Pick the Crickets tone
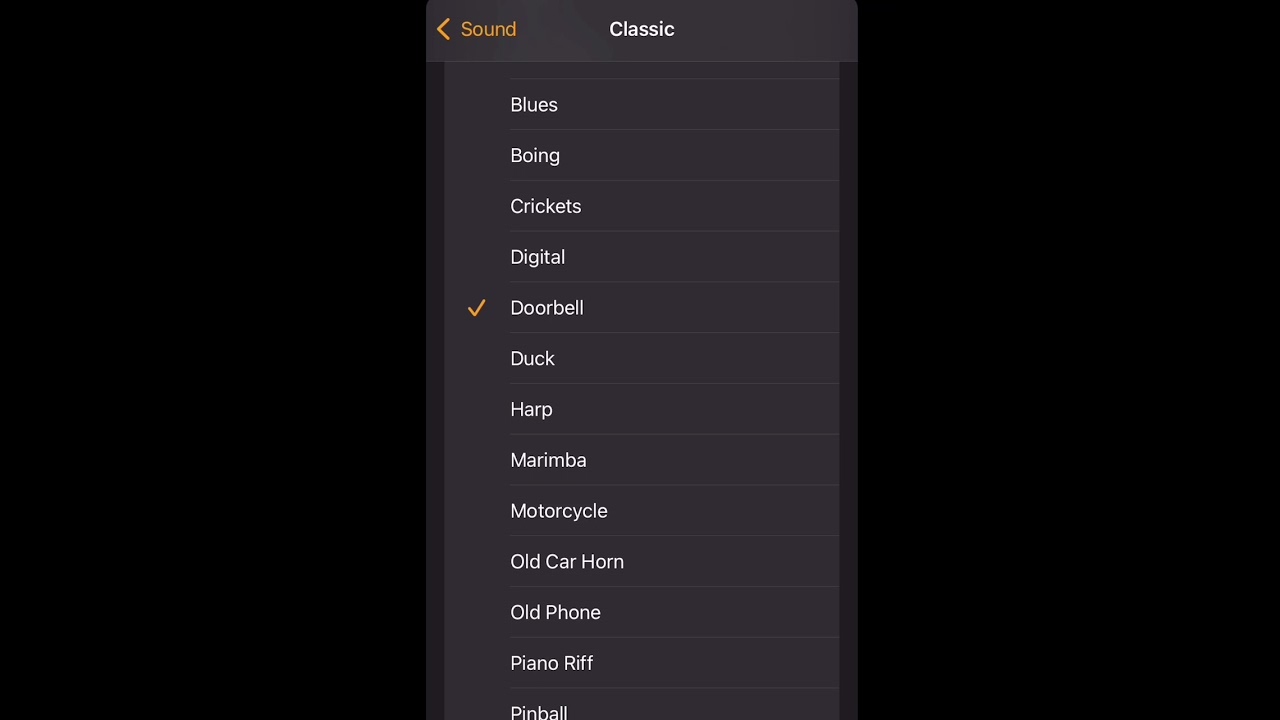 click(x=545, y=206)
